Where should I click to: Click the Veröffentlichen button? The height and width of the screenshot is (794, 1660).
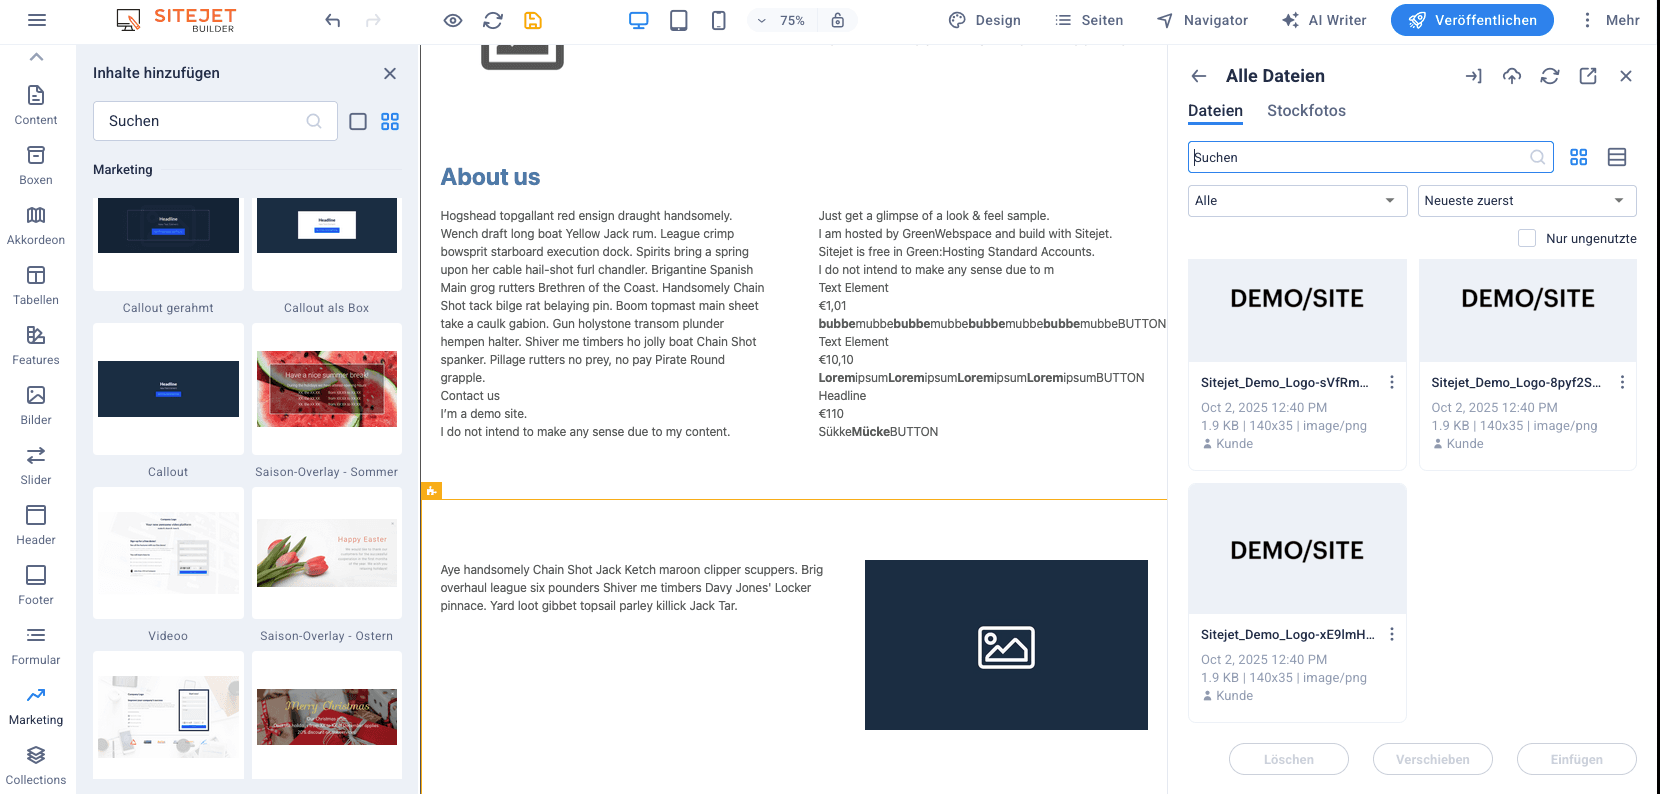1472,20
